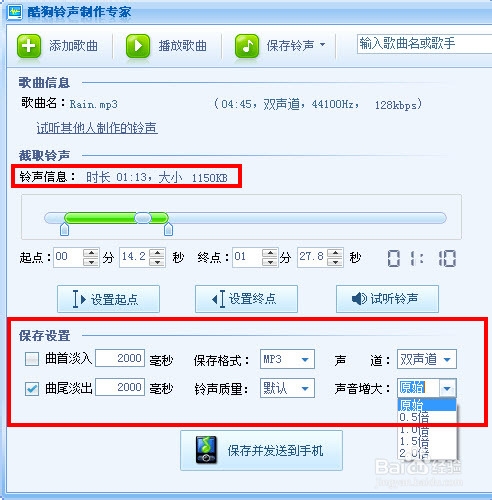This screenshot has width=492, height=500.
Task: Click the green Add Song plus icon
Action: pos(29,46)
